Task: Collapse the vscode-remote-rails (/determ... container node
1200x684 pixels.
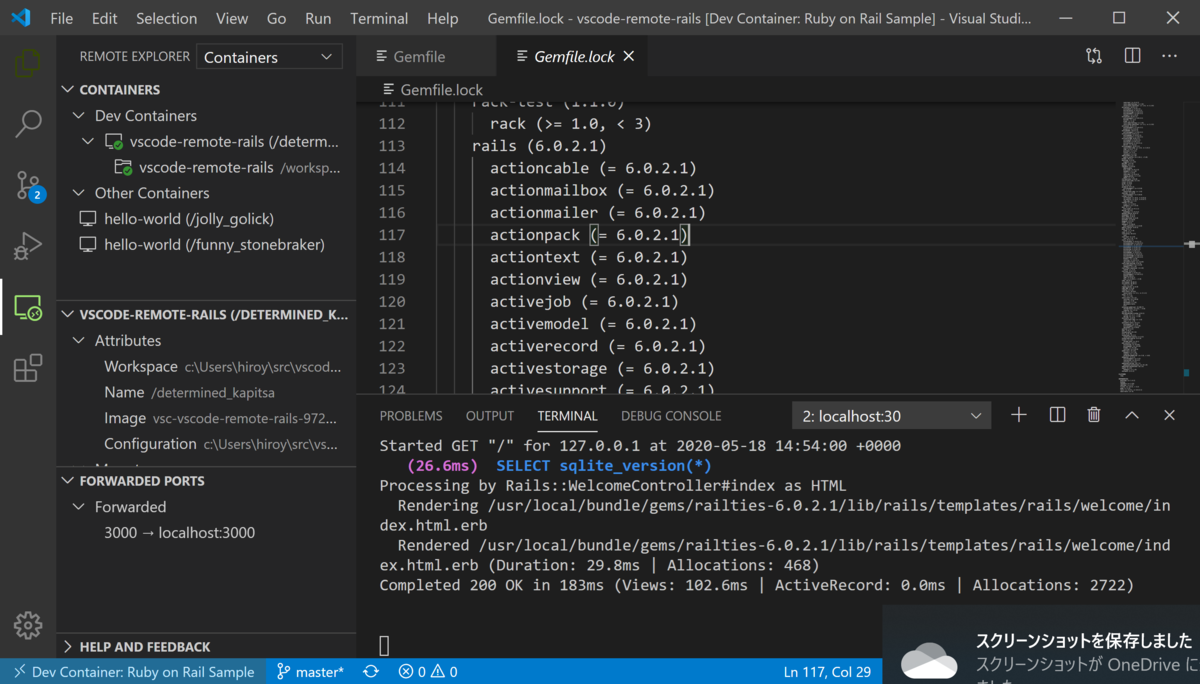Action: point(89,142)
